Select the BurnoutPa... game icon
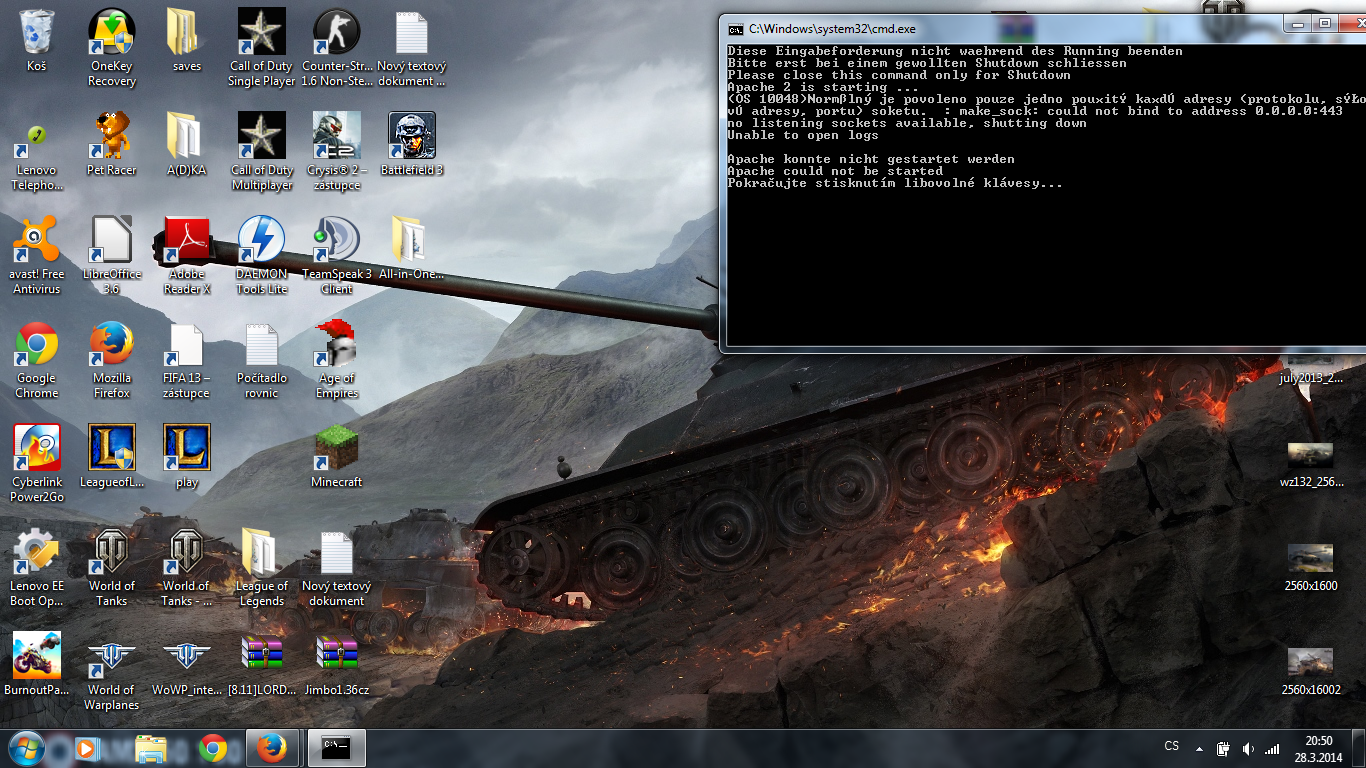This screenshot has height=768, width=1366. [37, 665]
